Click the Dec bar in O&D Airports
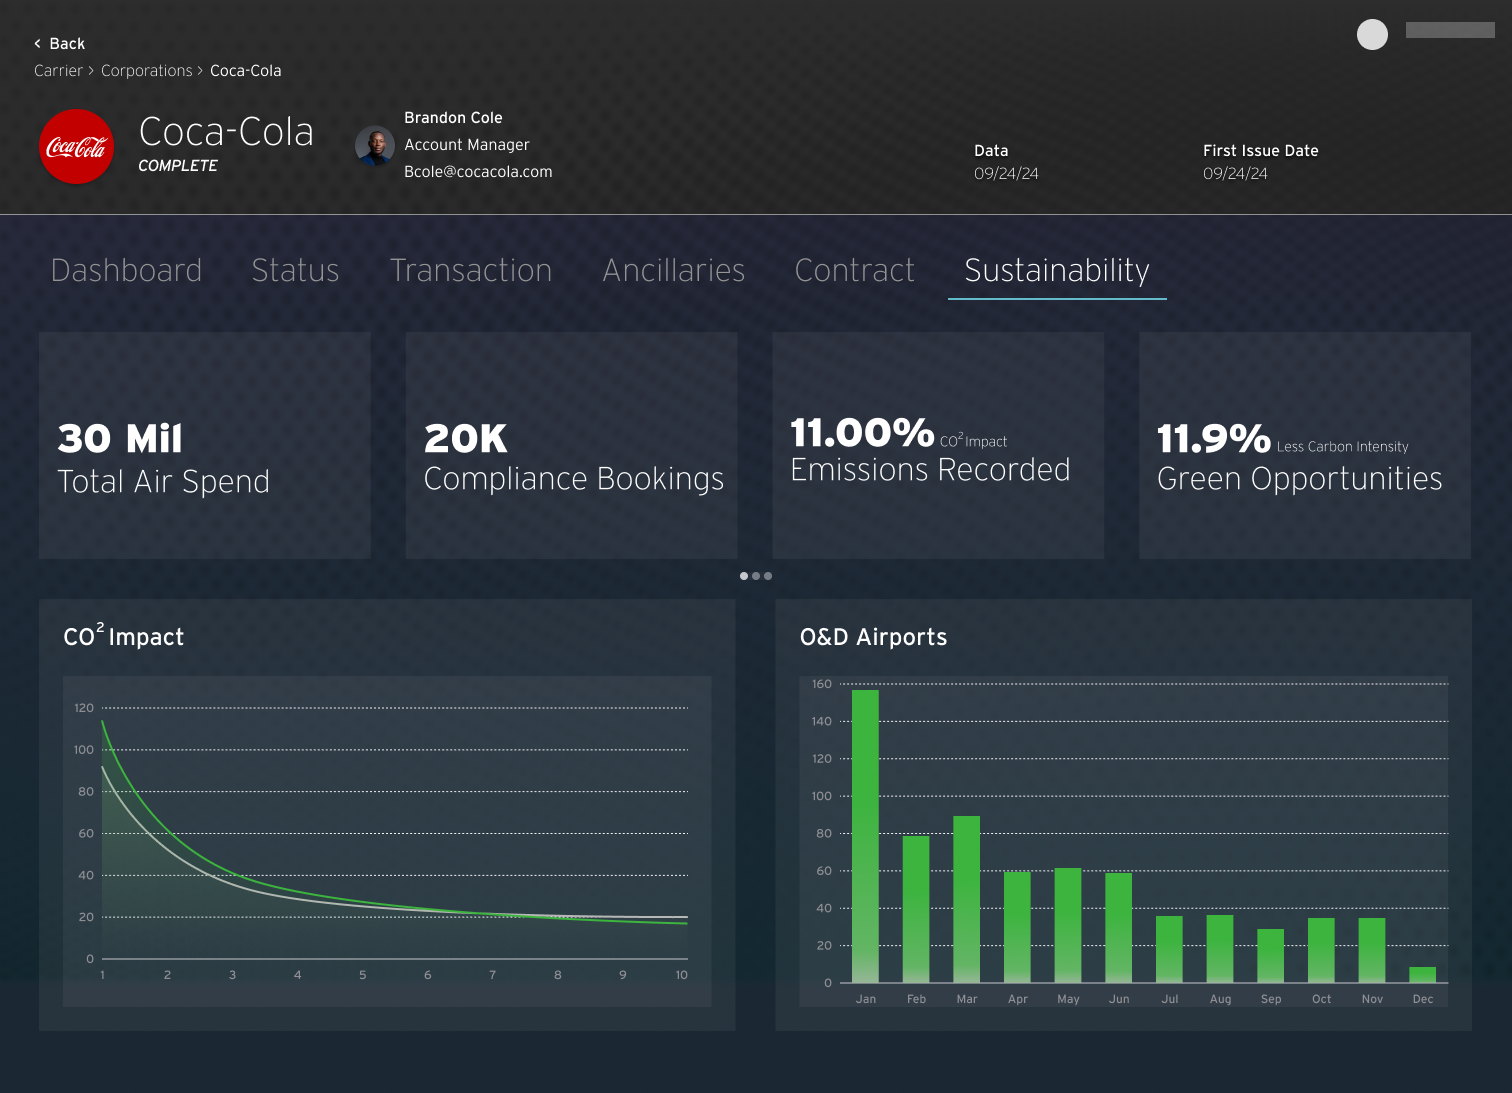 pyautogui.click(x=1423, y=975)
